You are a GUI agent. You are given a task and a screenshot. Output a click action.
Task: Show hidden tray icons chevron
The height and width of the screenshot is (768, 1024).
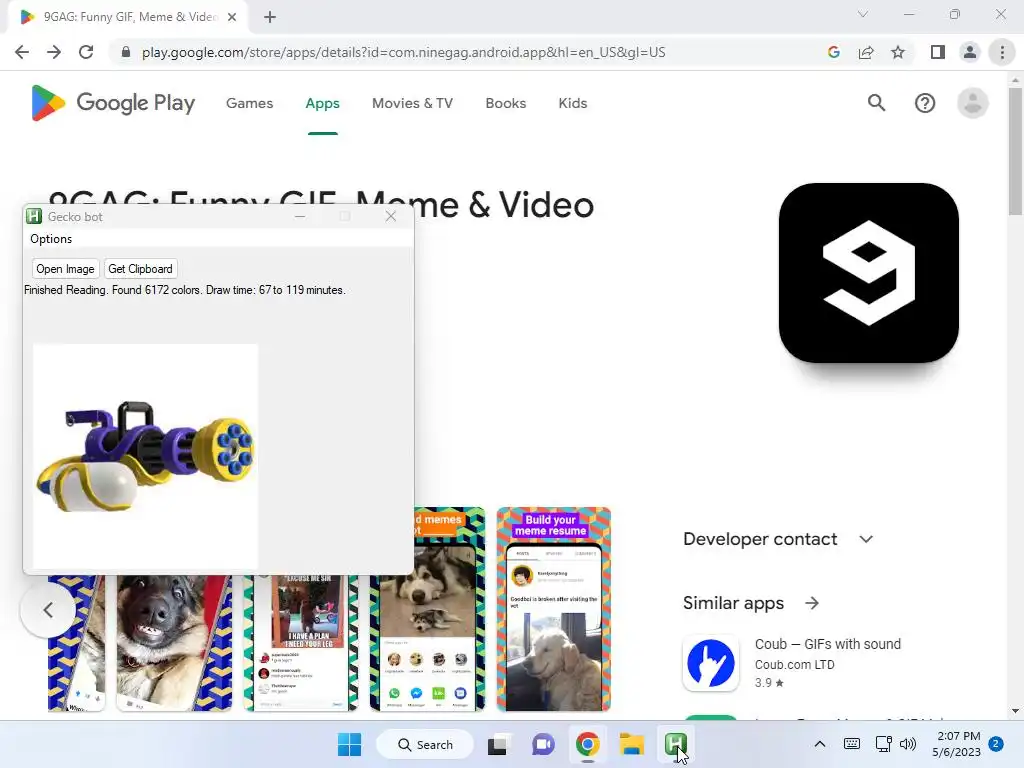click(820, 744)
